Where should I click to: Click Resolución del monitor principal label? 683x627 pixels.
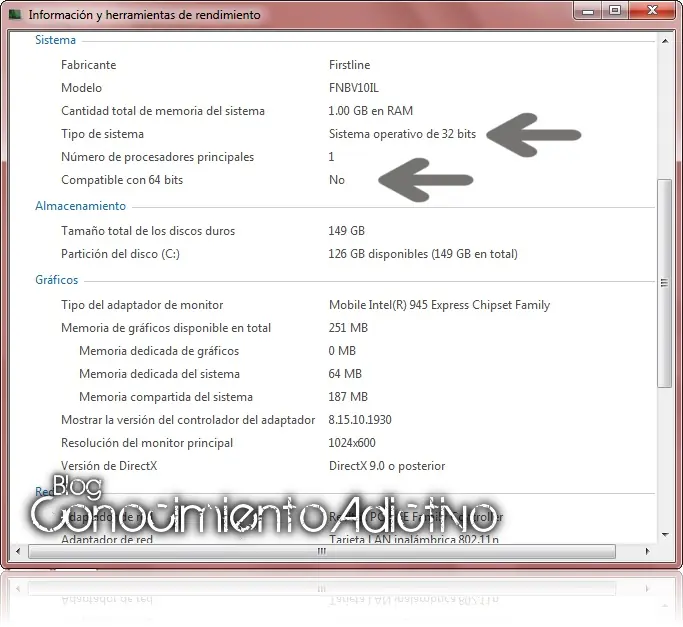[147, 443]
